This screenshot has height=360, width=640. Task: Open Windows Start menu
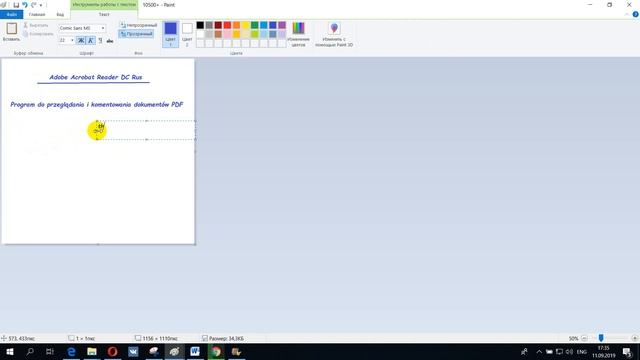pyautogui.click(x=10, y=351)
